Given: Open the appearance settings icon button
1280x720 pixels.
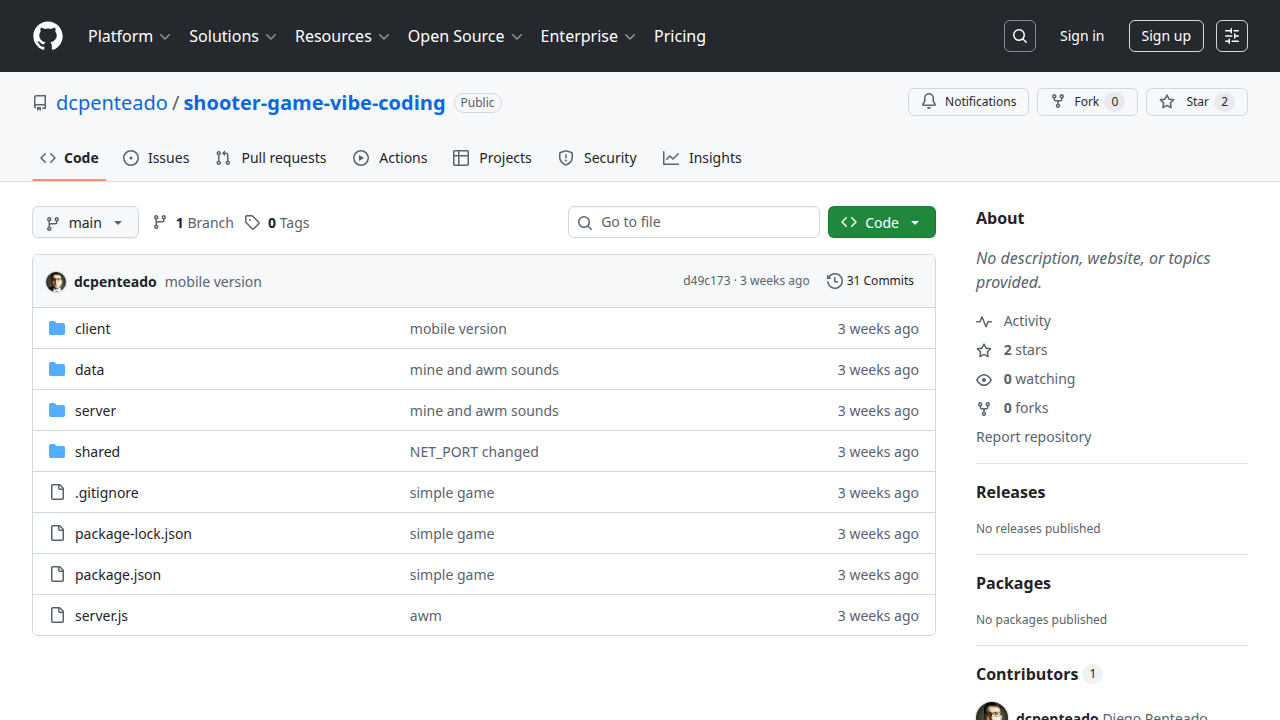Looking at the screenshot, I should 1232,36.
